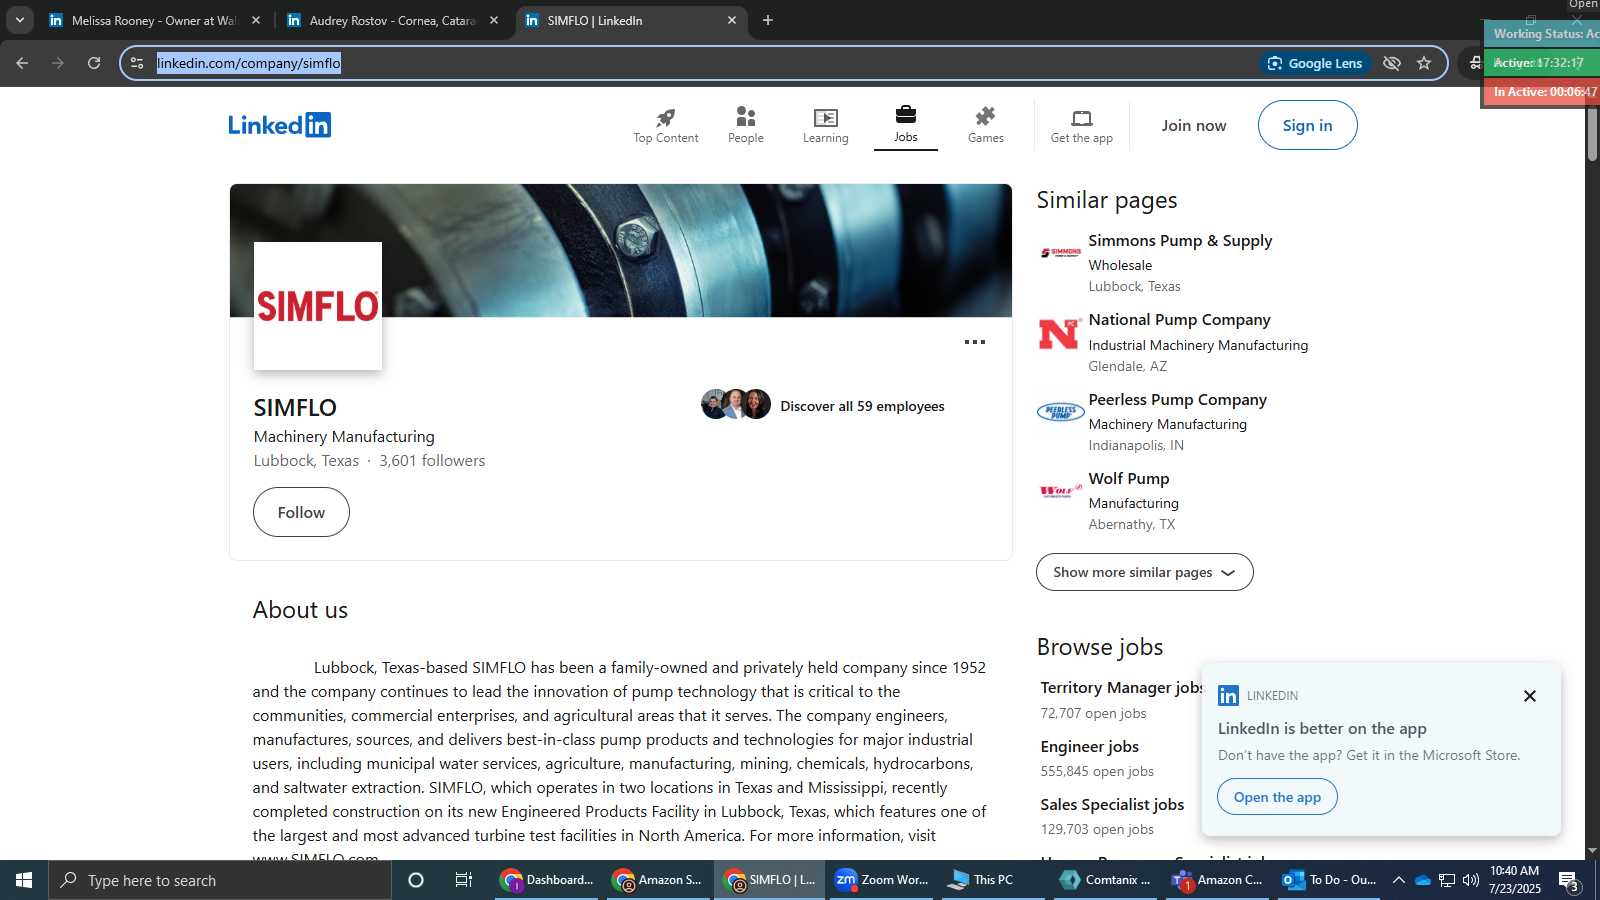Image resolution: width=1600 pixels, height=900 pixels.
Task: Go to the People section
Action: (745, 126)
